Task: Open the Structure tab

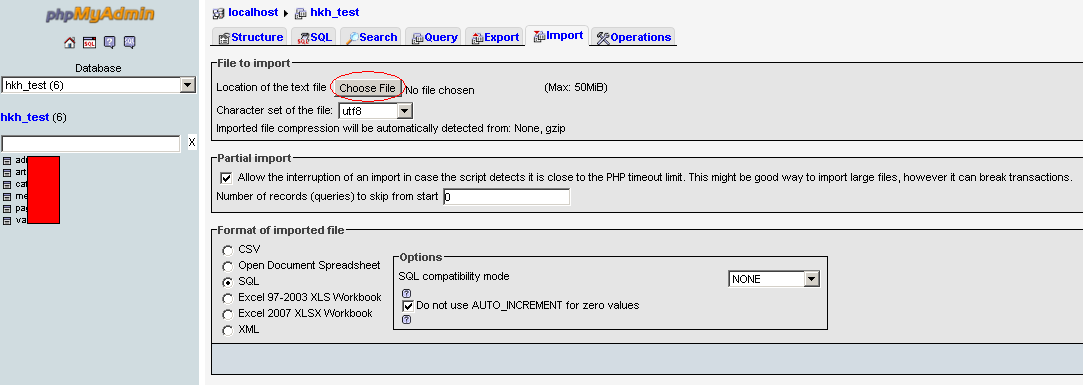Action: (x=250, y=37)
